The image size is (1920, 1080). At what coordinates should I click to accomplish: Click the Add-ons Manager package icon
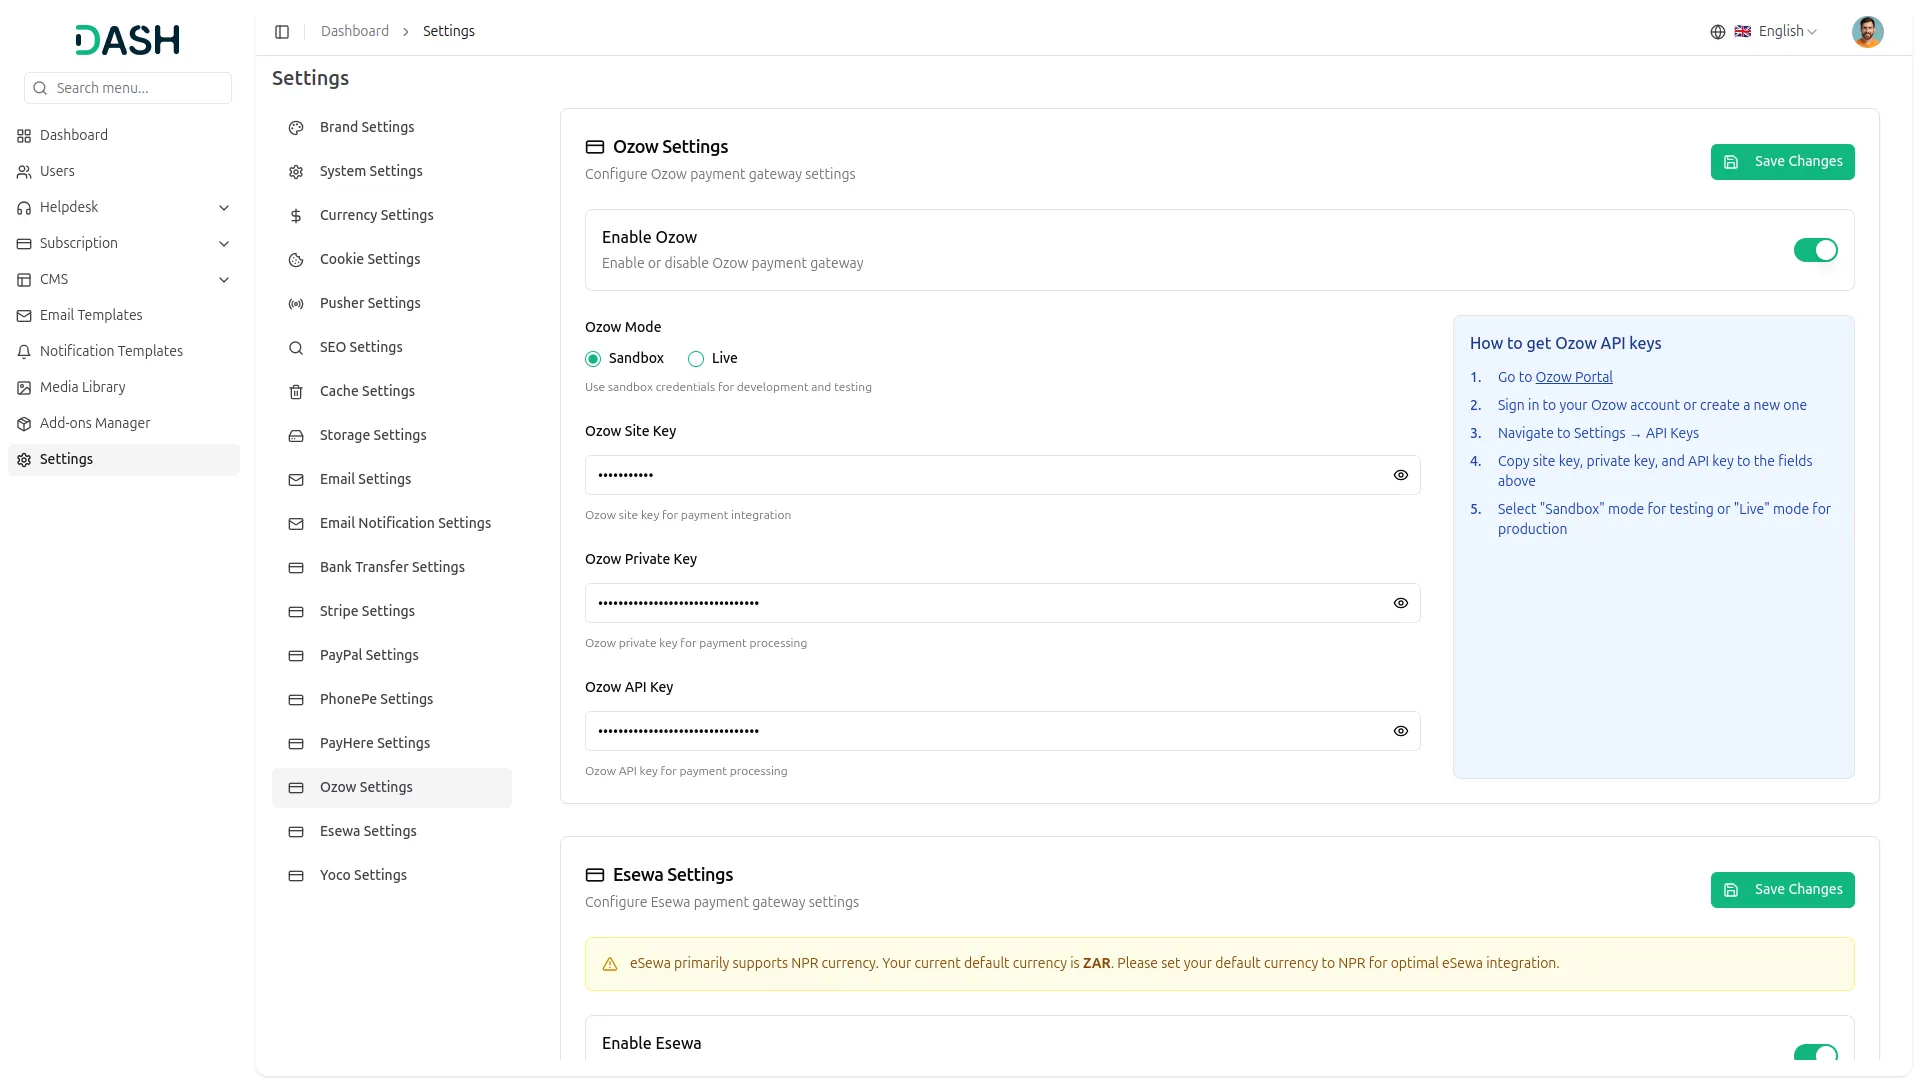[24, 424]
